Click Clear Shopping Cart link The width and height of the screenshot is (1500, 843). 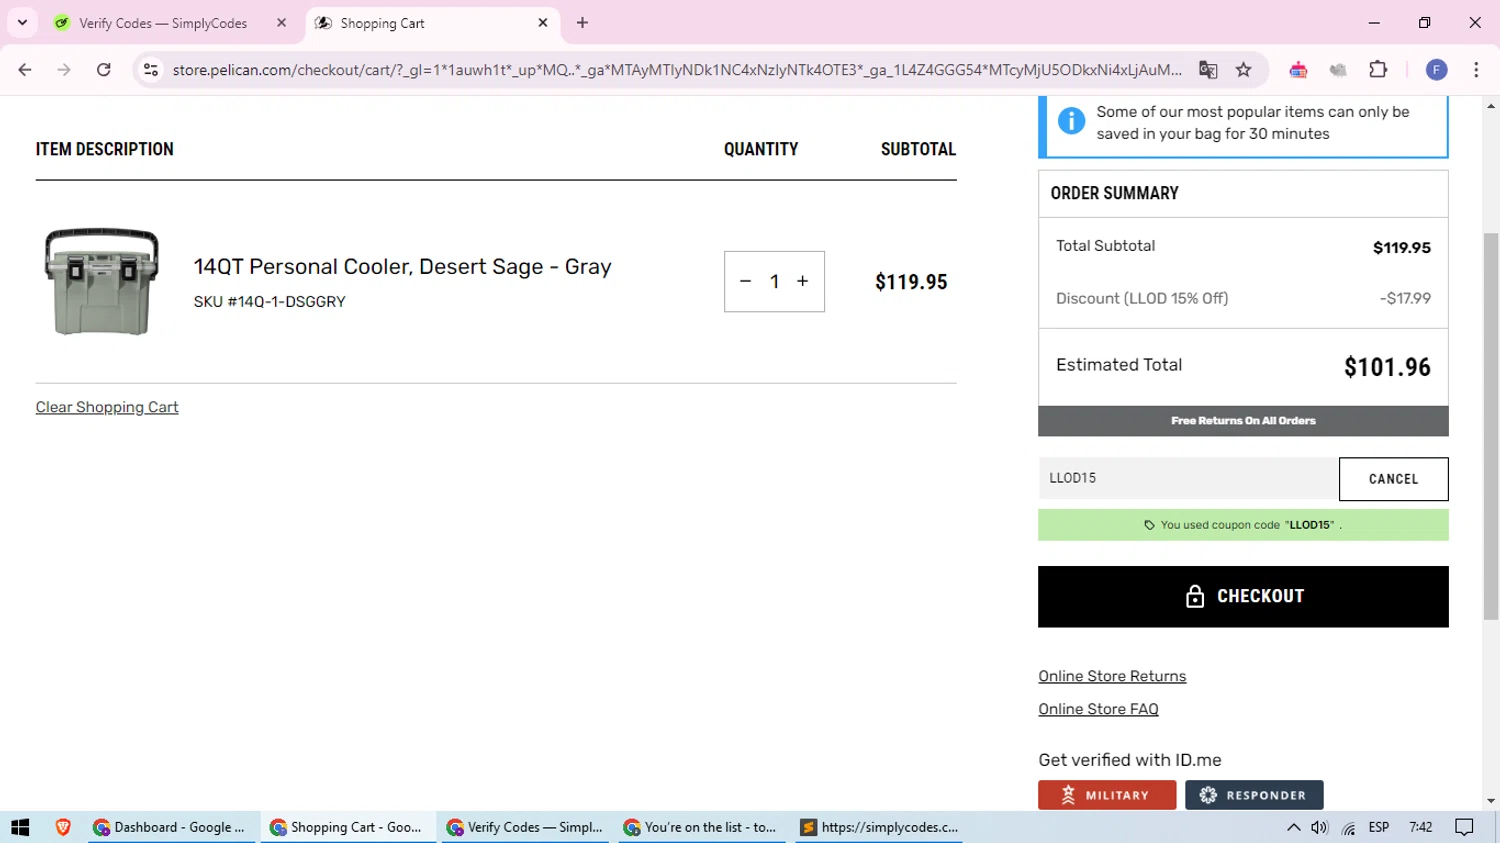[x=107, y=408]
